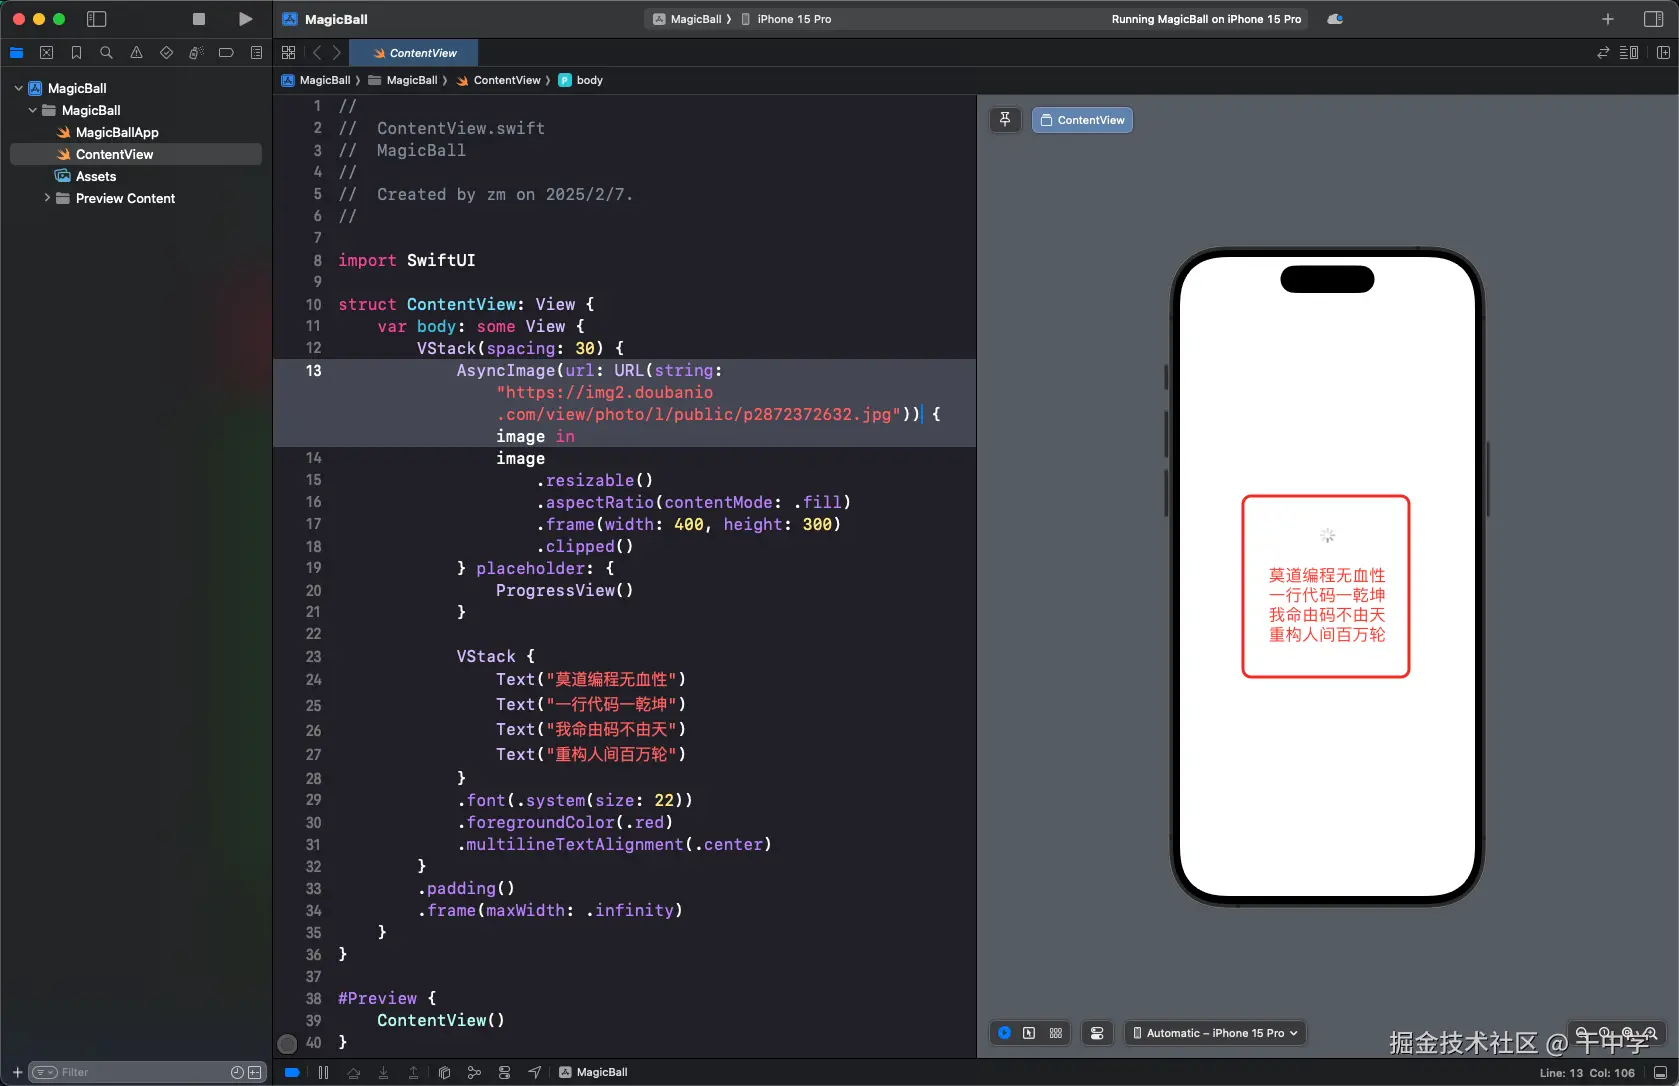Step over in the debug bar
Viewport: 1679px width, 1086px height.
tap(354, 1073)
